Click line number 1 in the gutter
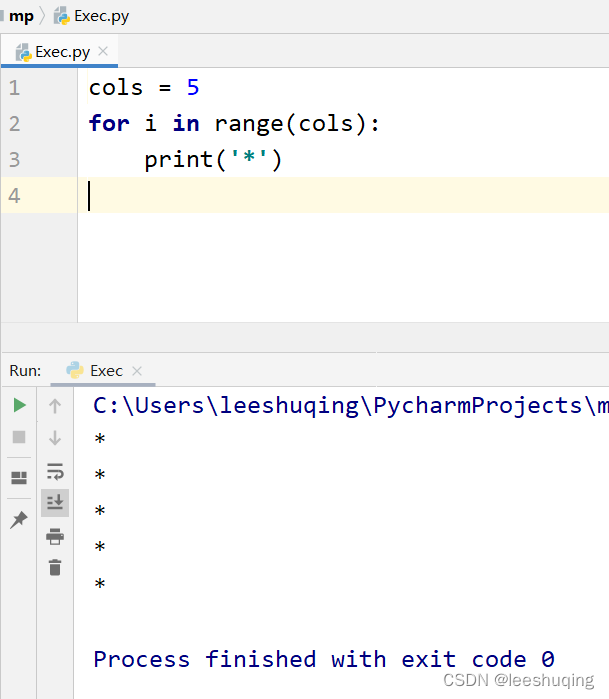The width and height of the screenshot is (609, 699). [x=14, y=87]
